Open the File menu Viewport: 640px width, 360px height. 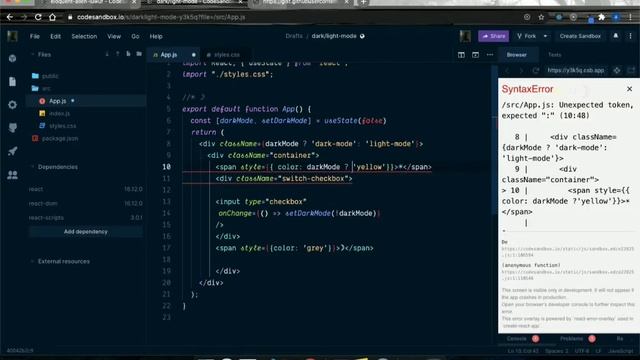tap(35, 36)
